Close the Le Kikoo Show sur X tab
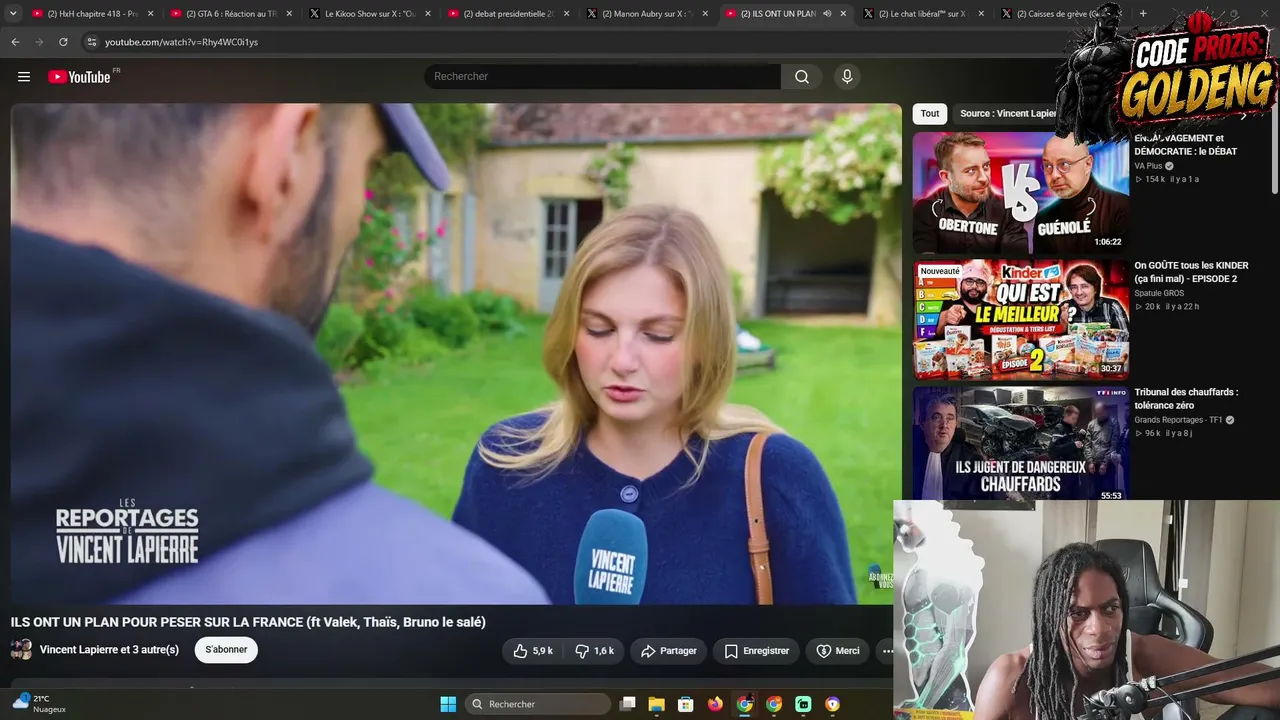Screen dimensions: 1280x720 [428, 14]
